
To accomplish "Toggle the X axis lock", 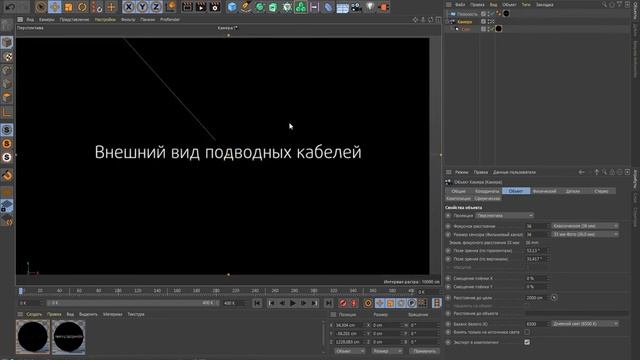I will [129, 7].
